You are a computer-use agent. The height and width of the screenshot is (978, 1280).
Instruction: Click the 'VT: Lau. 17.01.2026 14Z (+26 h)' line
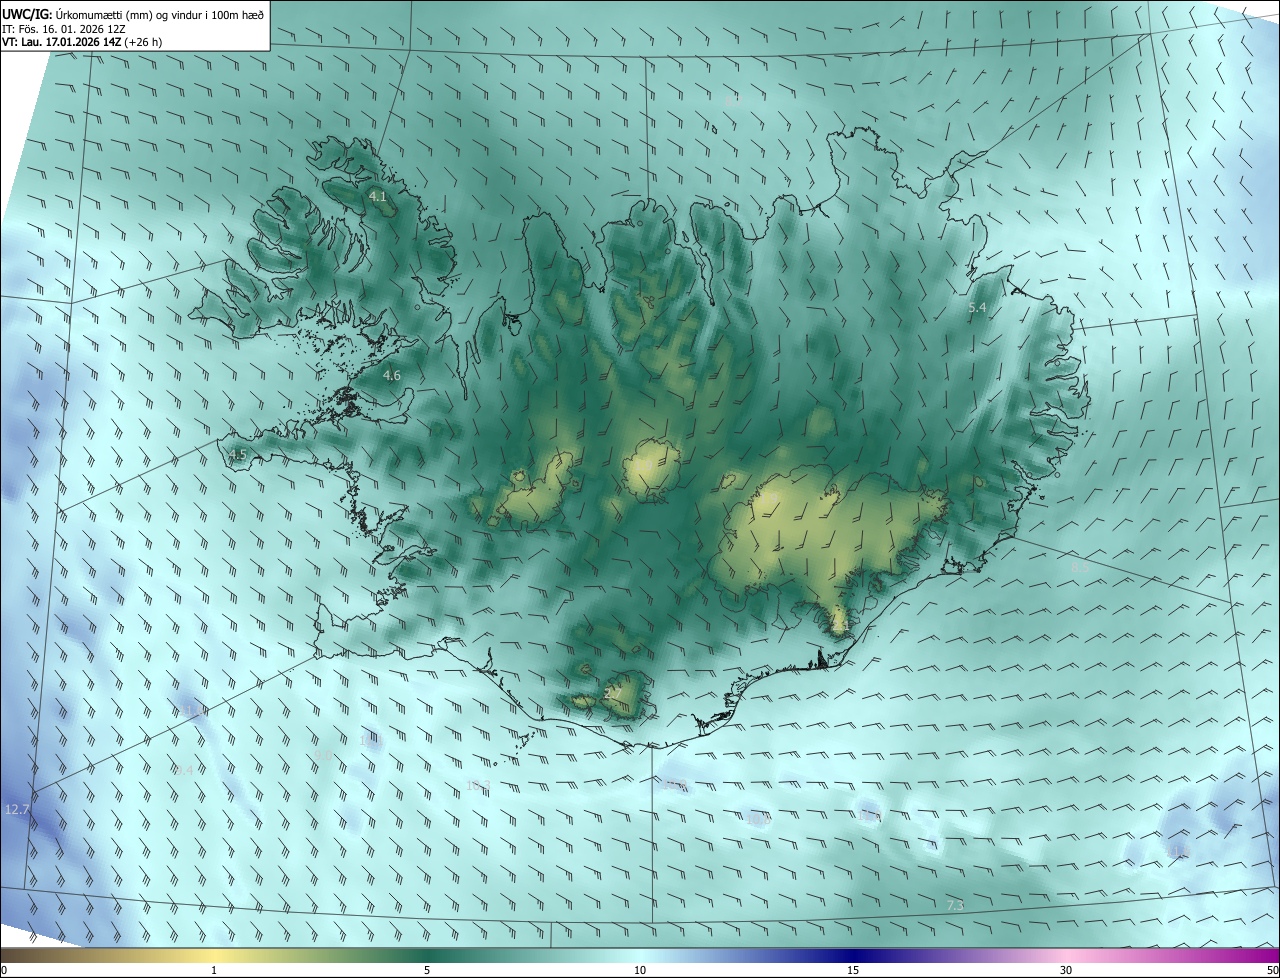[x=82, y=42]
